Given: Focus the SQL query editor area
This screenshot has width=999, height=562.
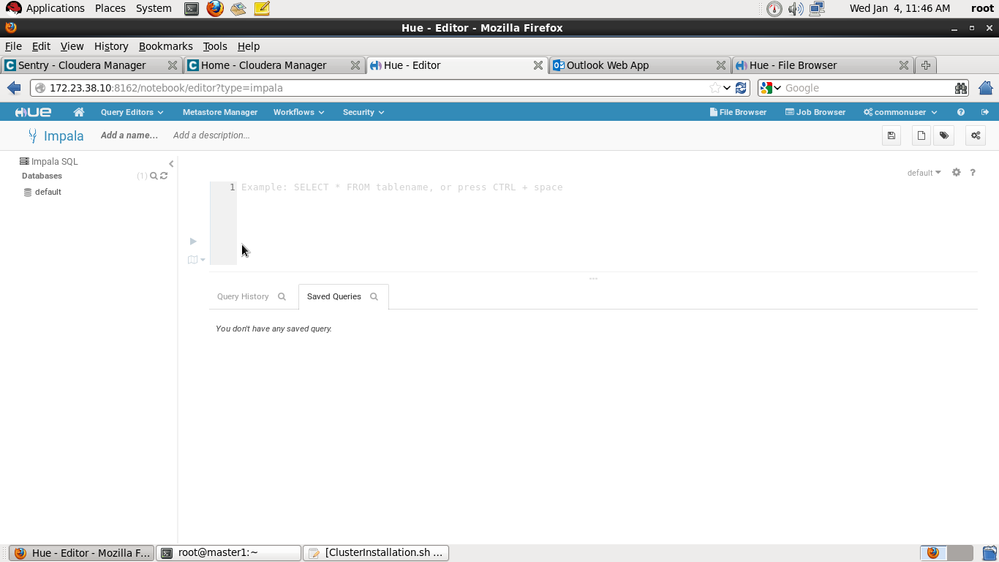Looking at the screenshot, I should click(x=605, y=223).
